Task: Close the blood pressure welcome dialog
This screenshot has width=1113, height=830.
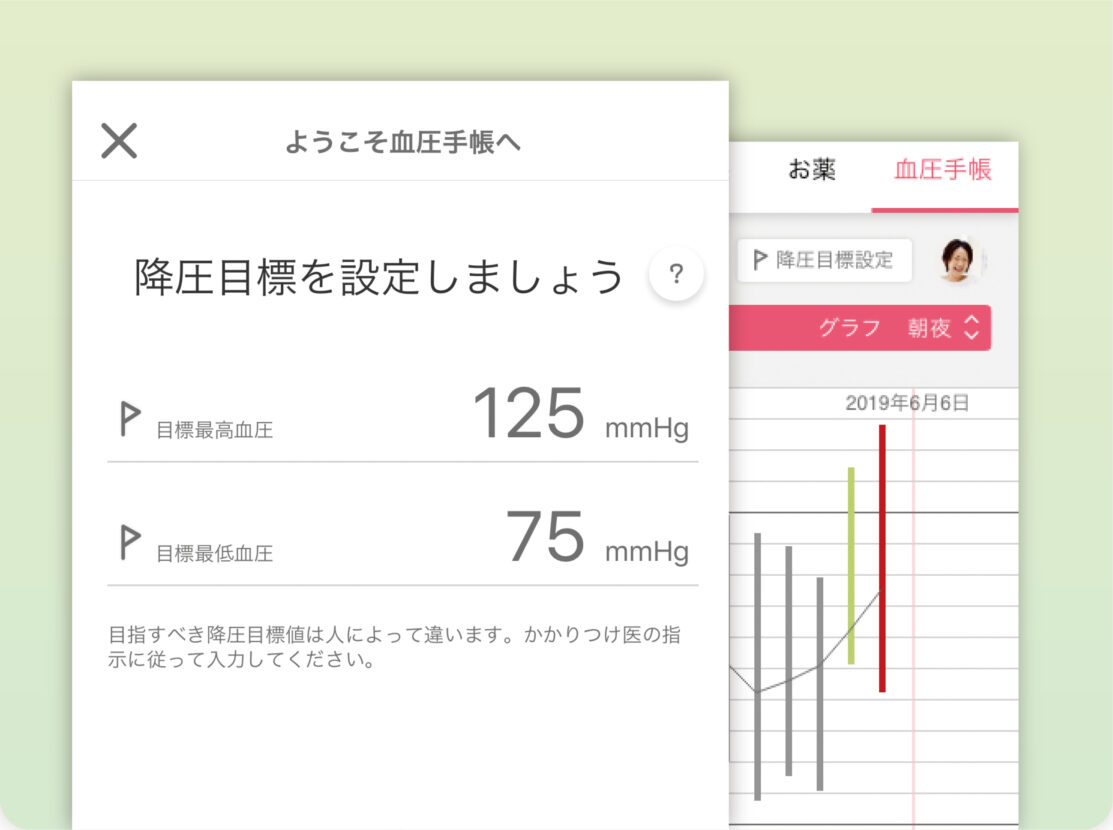Action: [x=119, y=141]
